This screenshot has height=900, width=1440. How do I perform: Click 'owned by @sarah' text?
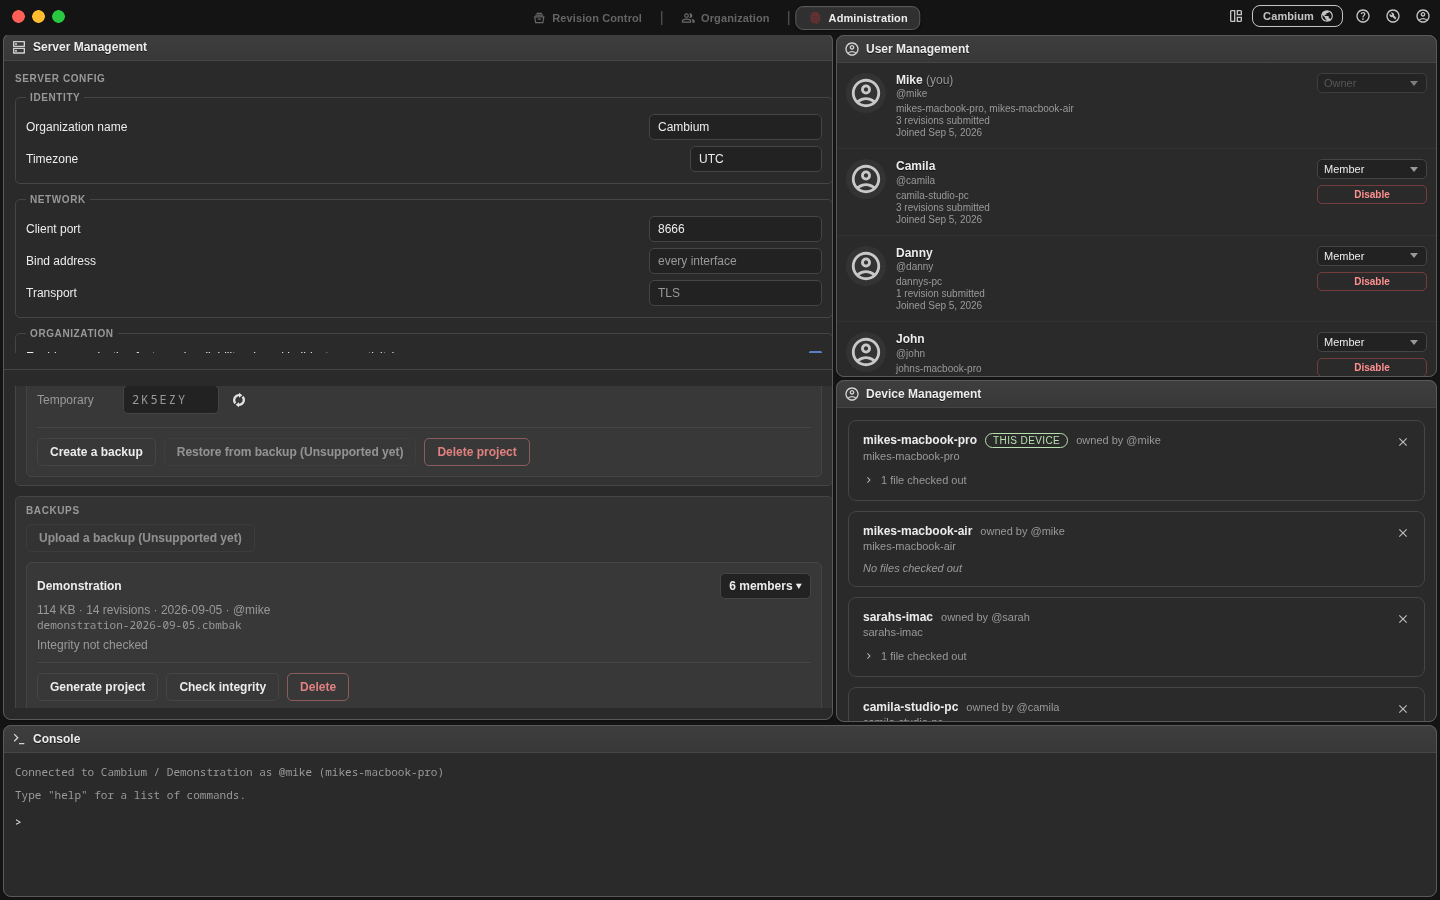pyautogui.click(x=985, y=617)
